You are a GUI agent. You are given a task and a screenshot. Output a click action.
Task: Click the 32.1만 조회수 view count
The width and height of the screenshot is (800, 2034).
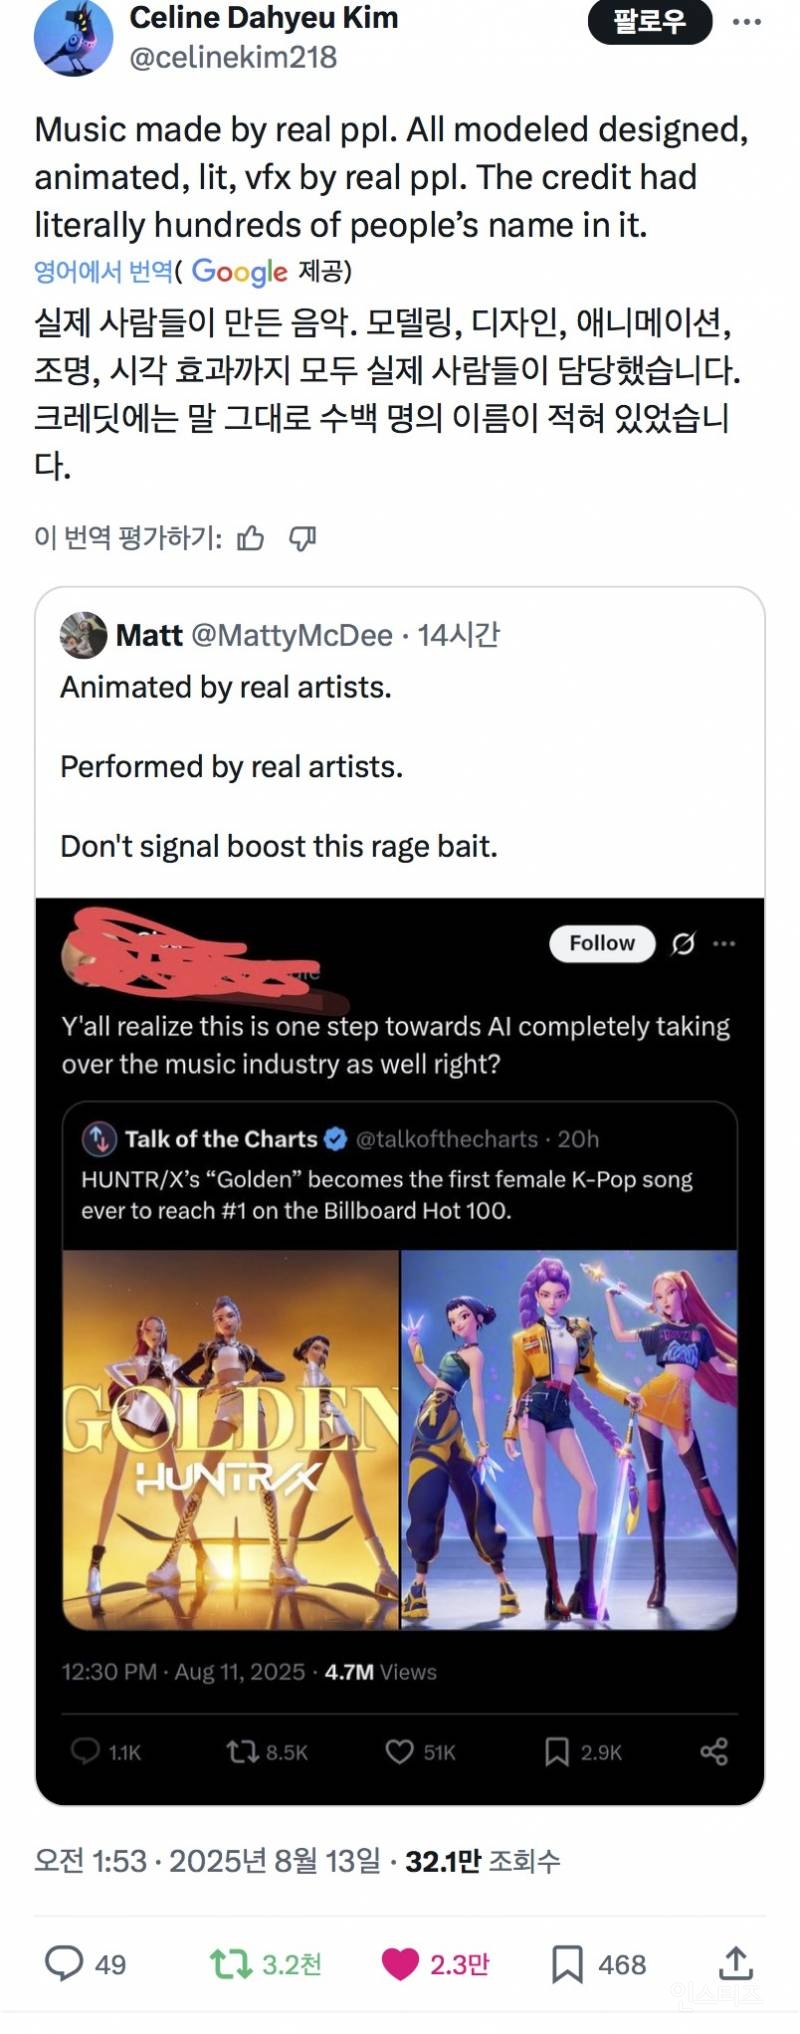(482, 1861)
